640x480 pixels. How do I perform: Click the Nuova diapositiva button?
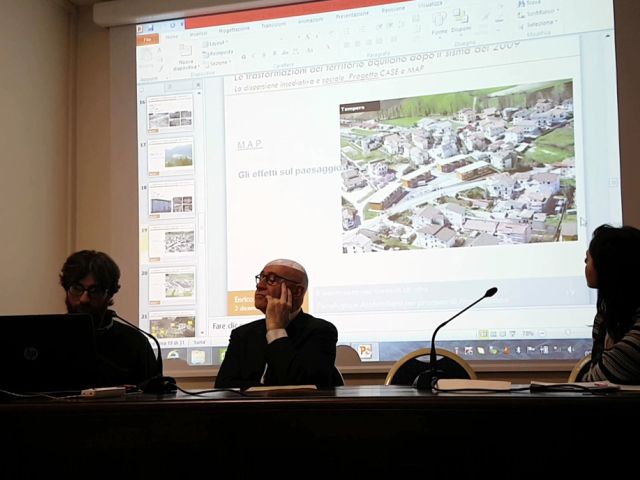pos(185,58)
